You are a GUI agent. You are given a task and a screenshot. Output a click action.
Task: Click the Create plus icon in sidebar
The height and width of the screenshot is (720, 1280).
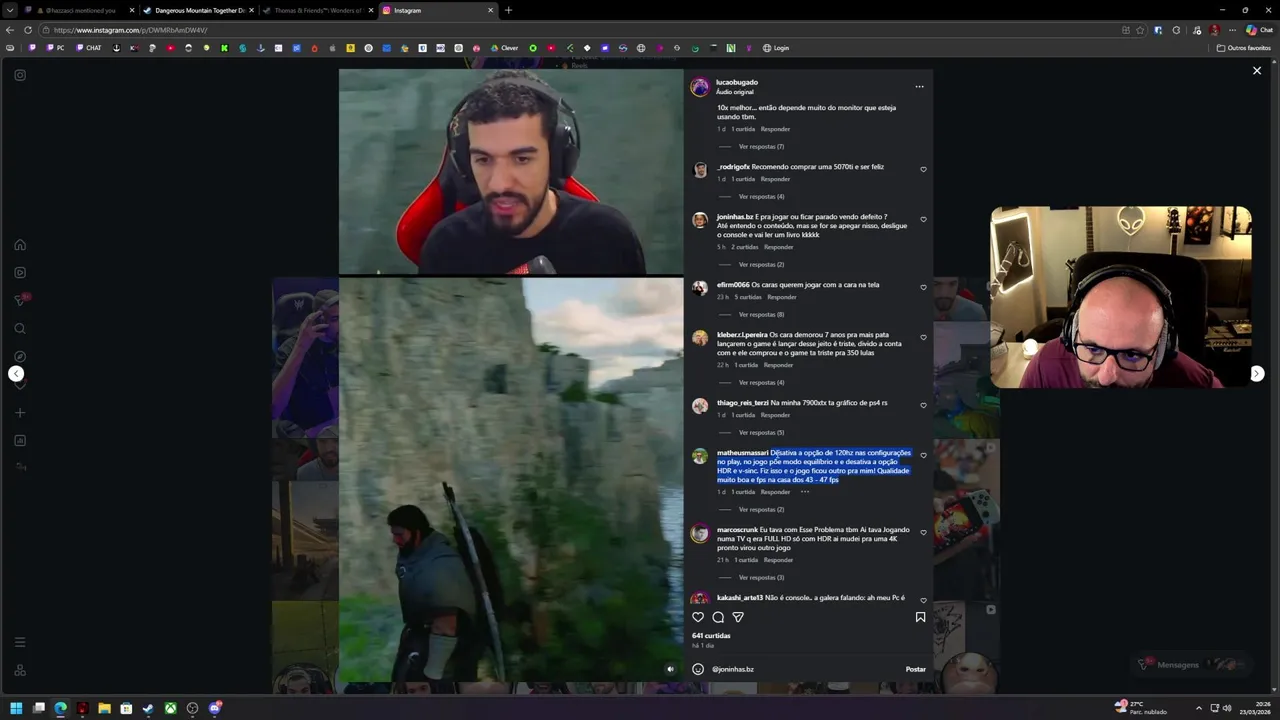coord(19,412)
